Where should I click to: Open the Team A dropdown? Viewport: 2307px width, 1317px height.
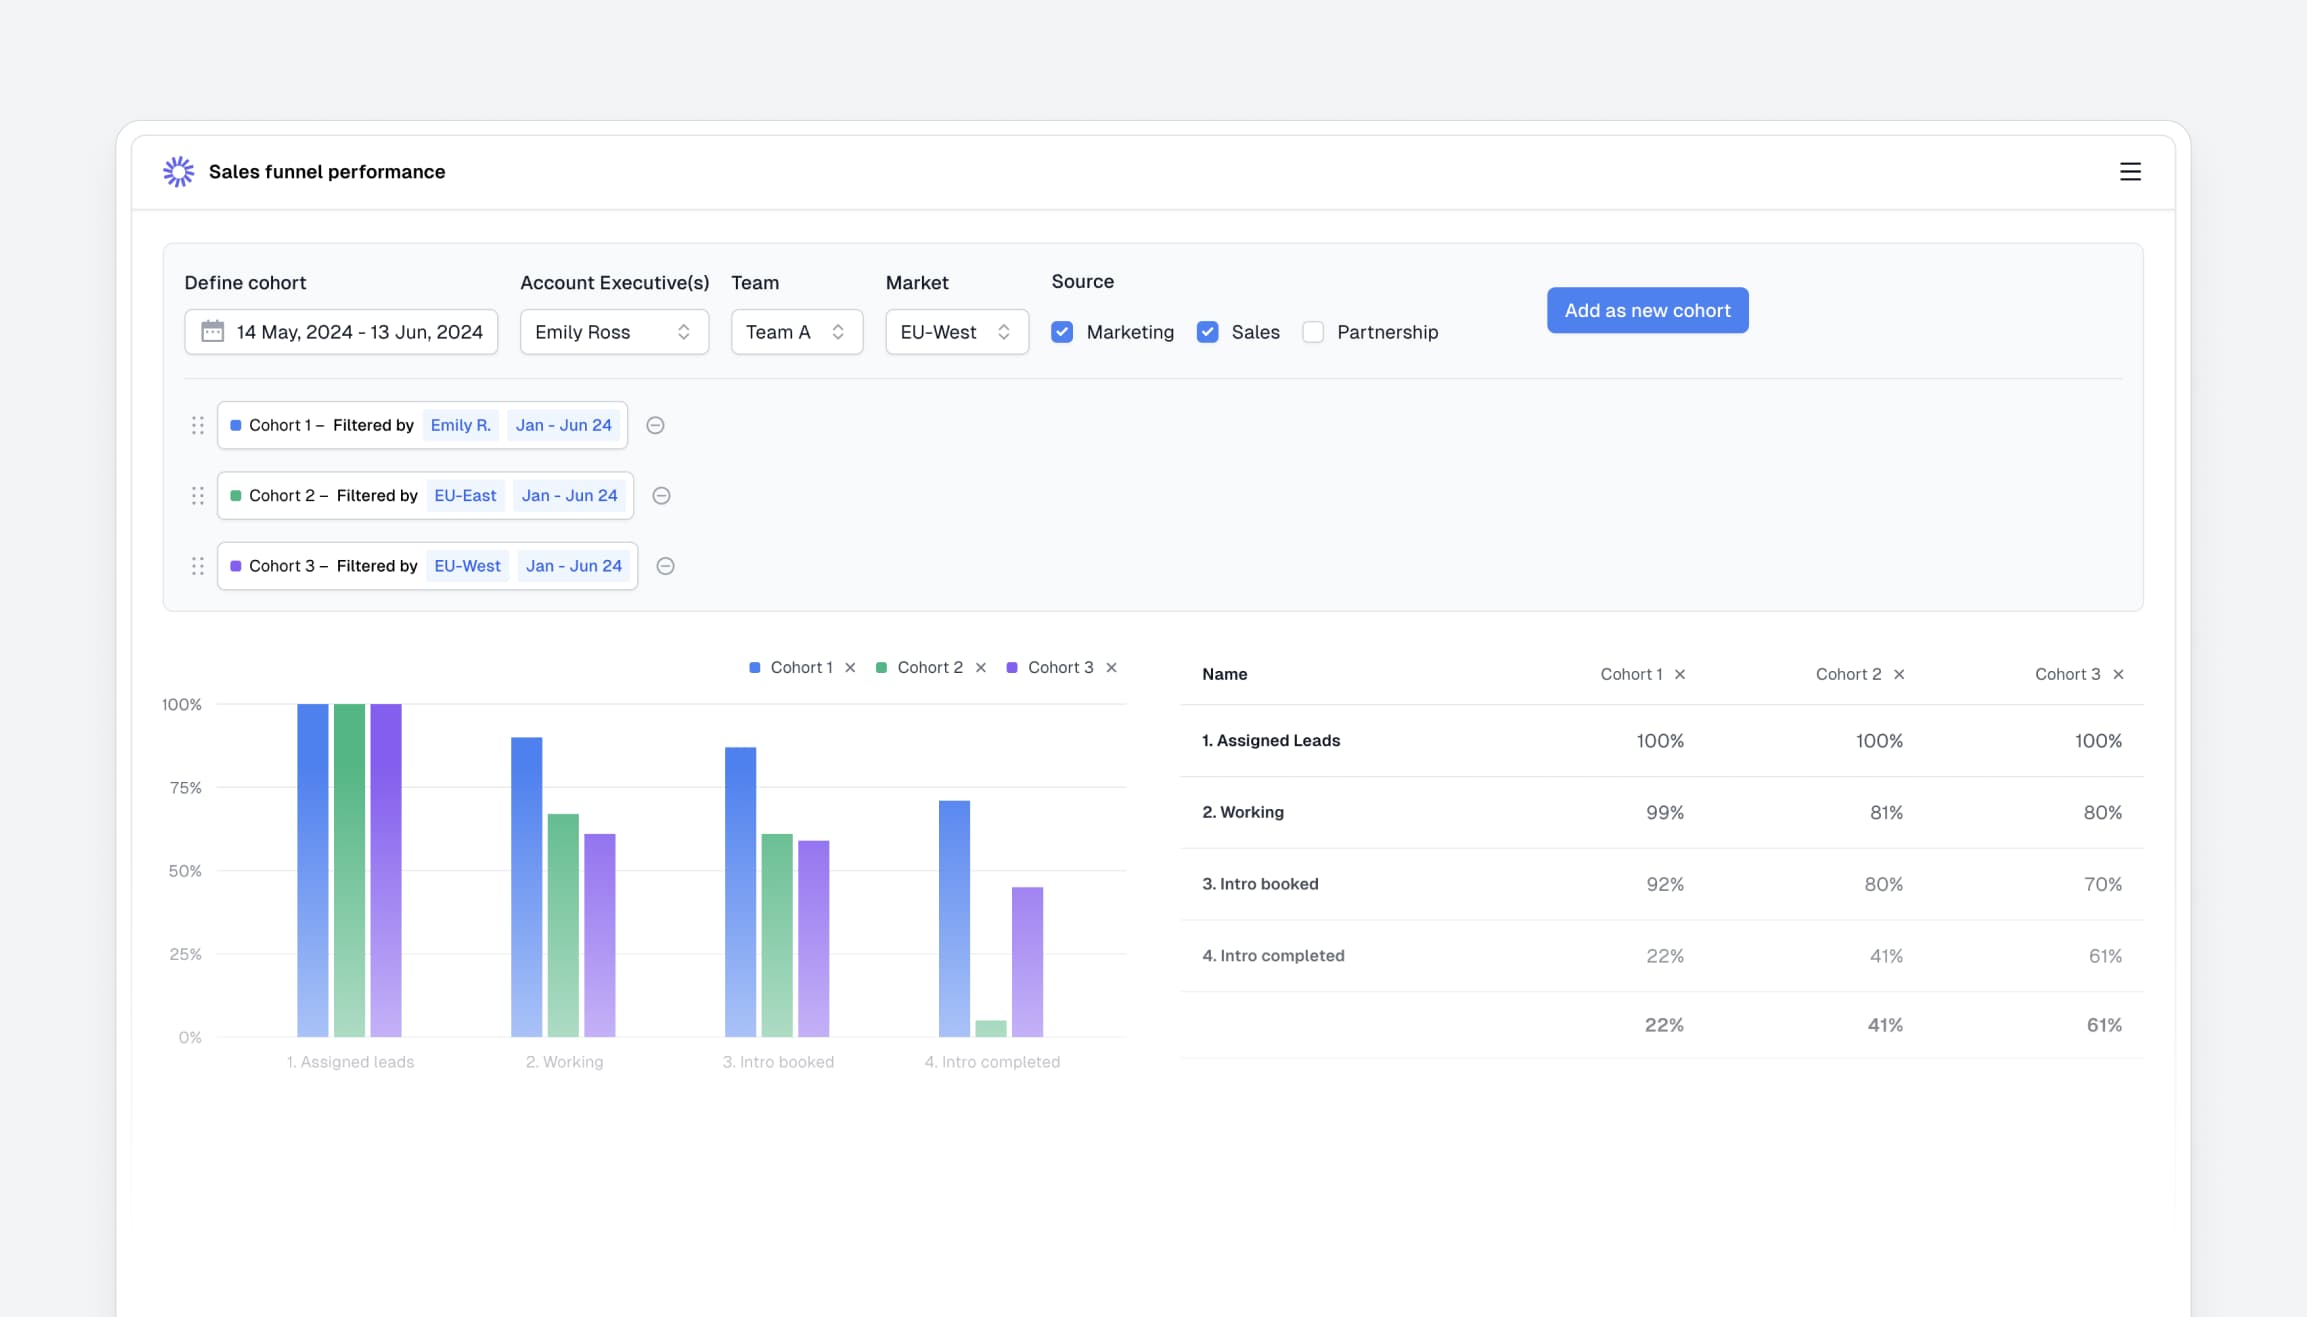click(x=796, y=332)
